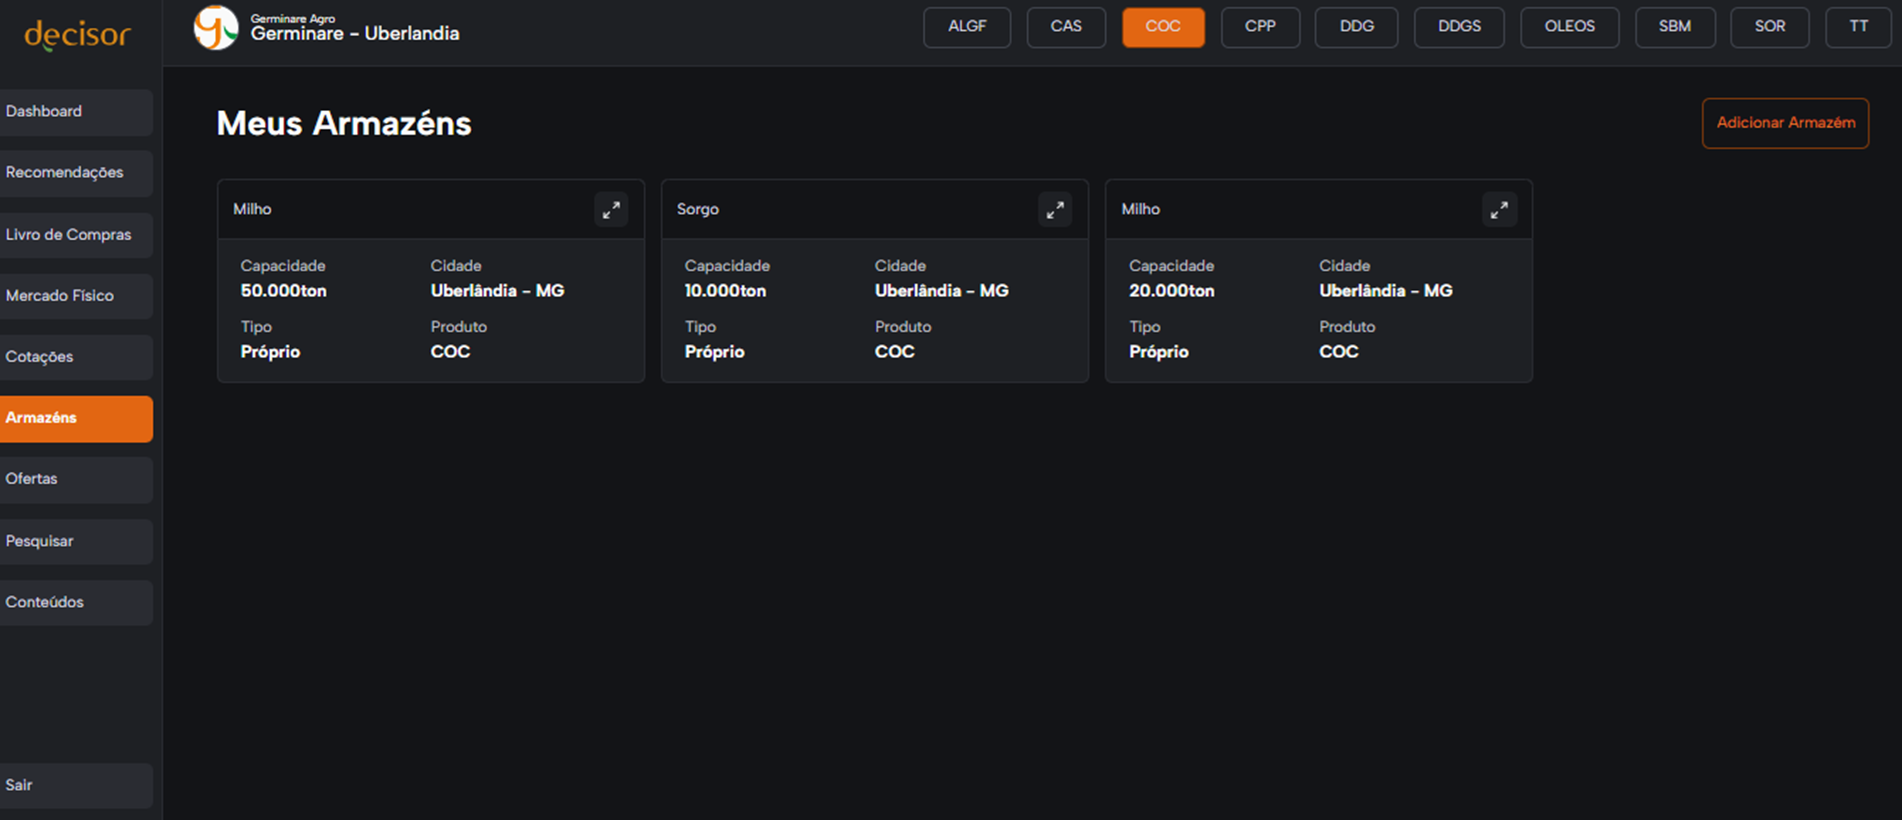The width and height of the screenshot is (1902, 820).
Task: Go to Recomendações in the sidebar
Action: [x=76, y=173]
